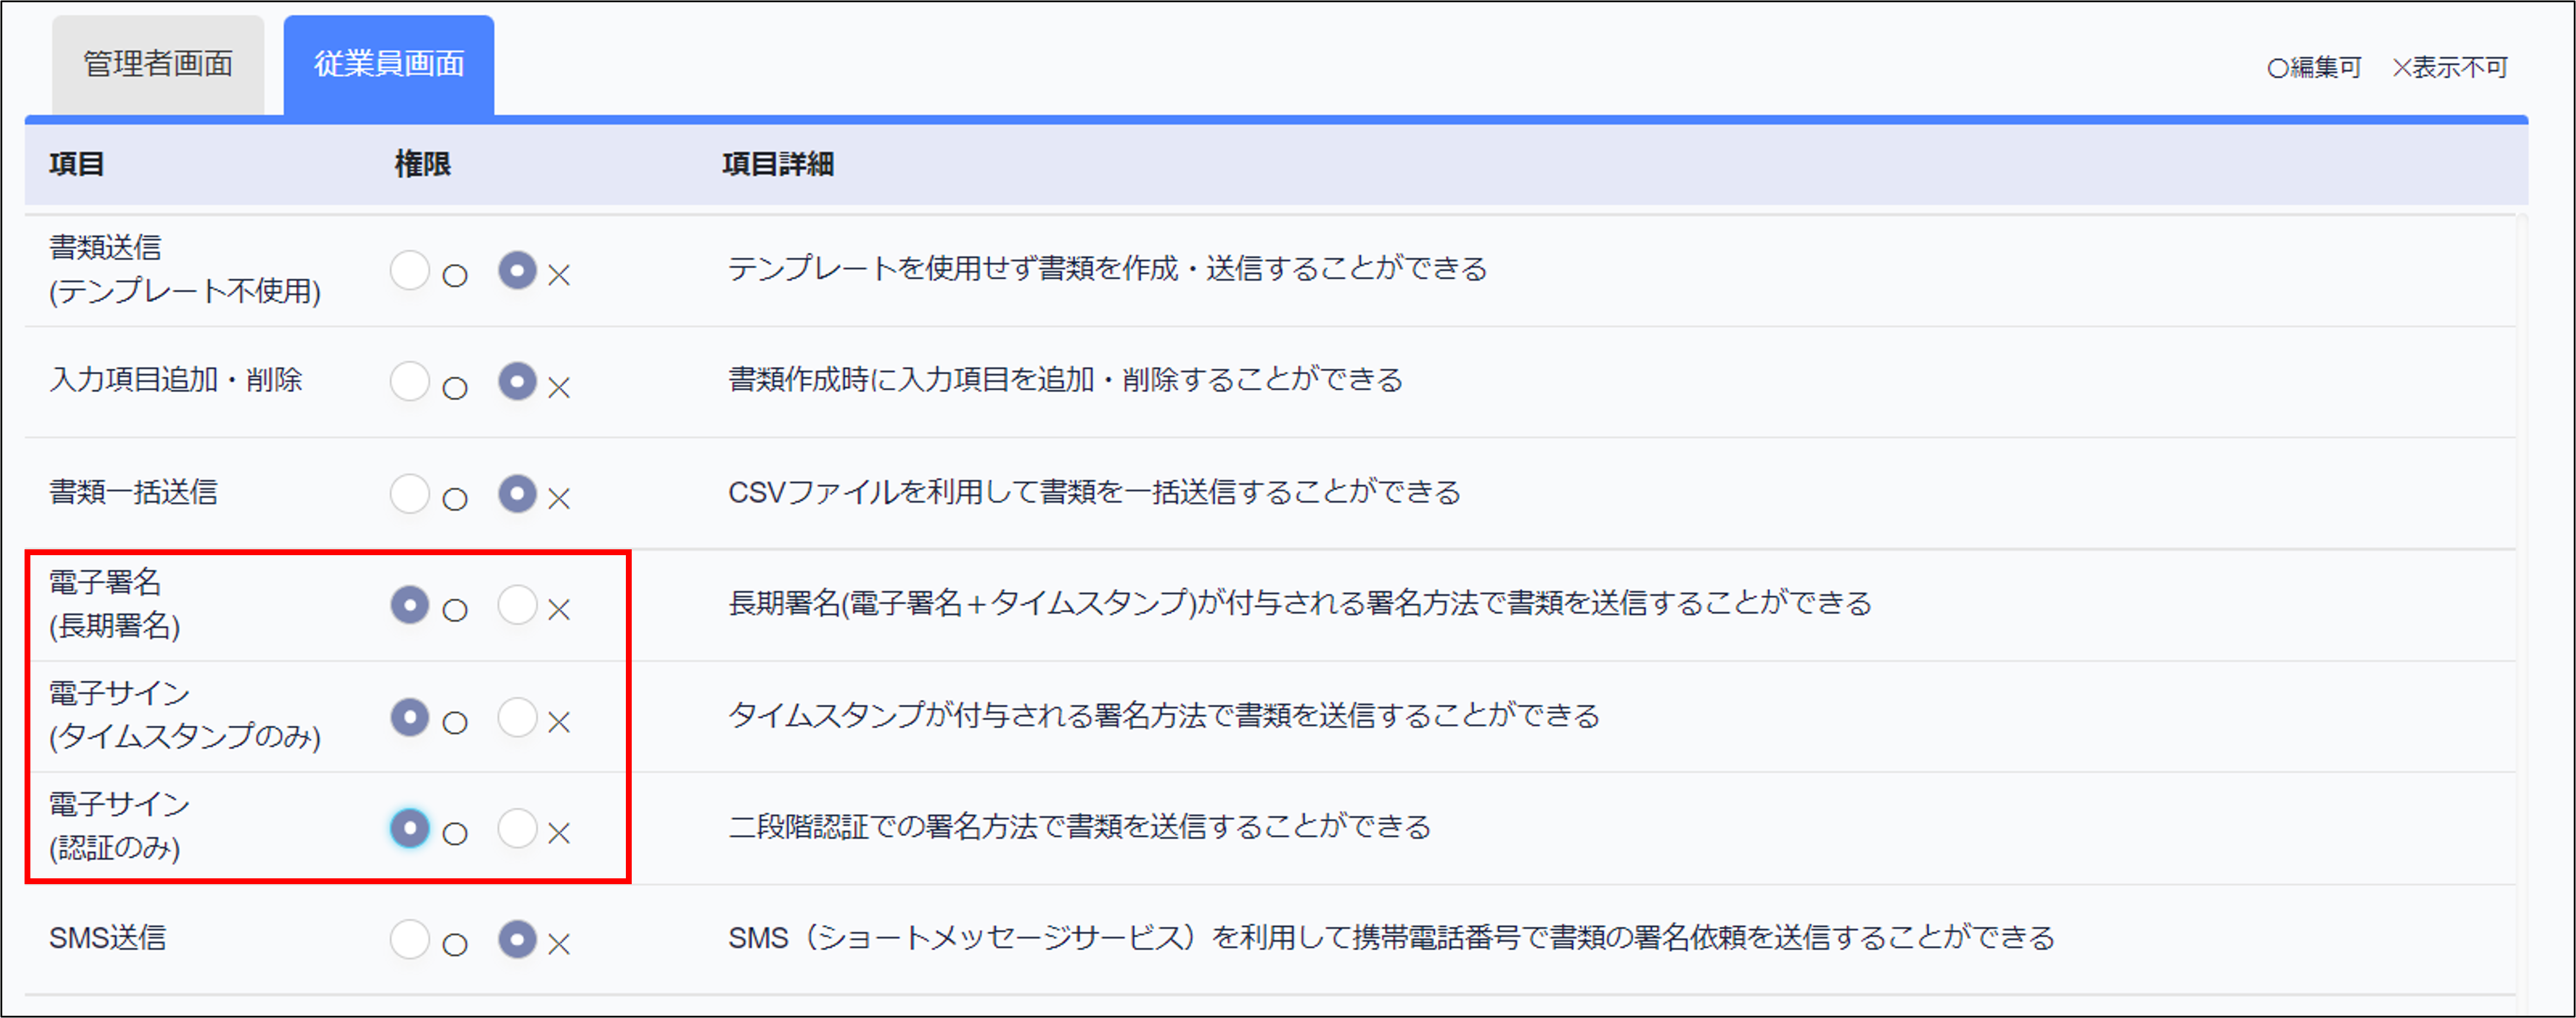Set 電子署名 (長期署名) to ×
The image size is (2576, 1018).
coord(517,605)
